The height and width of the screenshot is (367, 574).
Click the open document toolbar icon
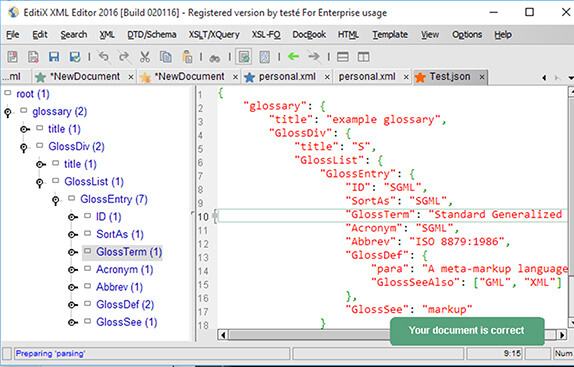33,57
